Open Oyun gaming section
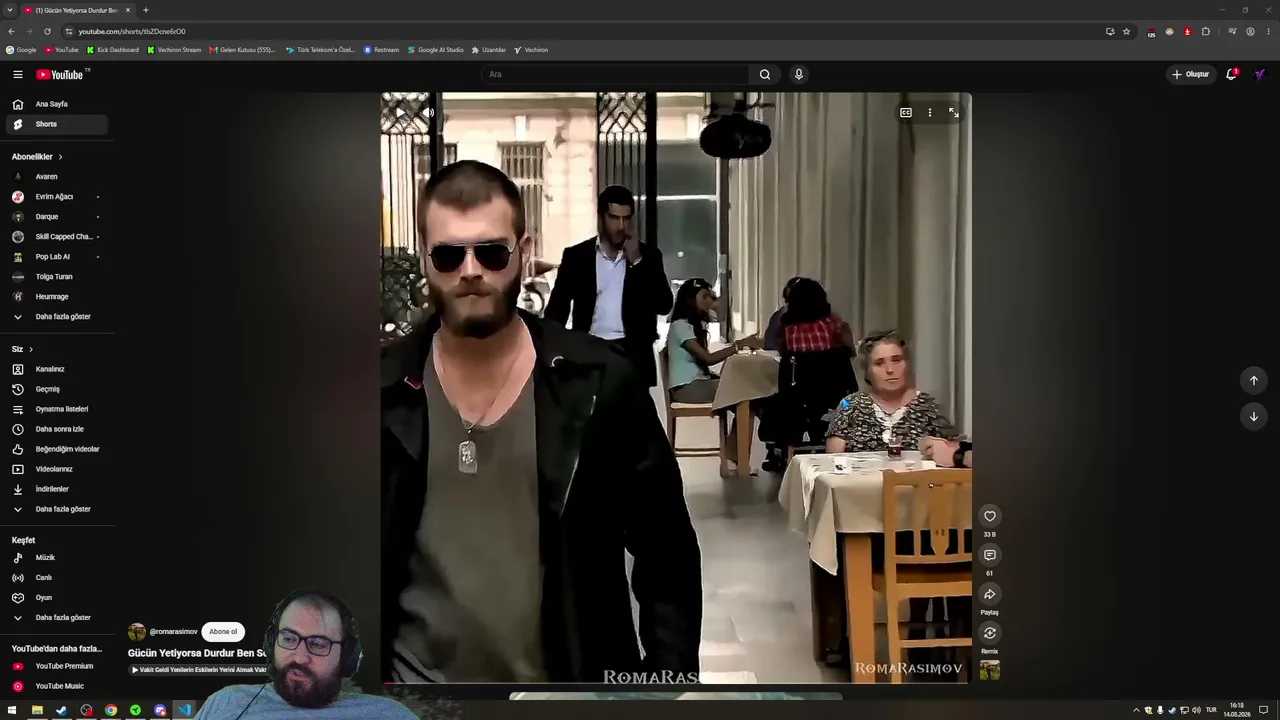 [56, 598]
